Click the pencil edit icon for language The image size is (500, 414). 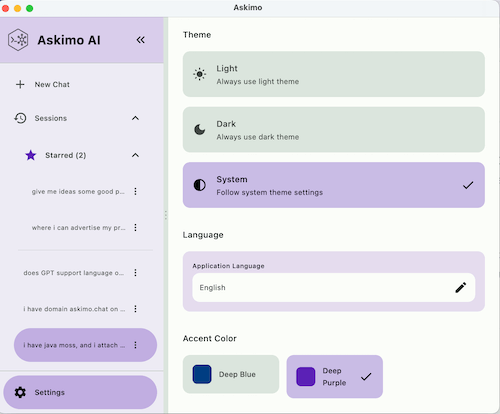pos(461,287)
